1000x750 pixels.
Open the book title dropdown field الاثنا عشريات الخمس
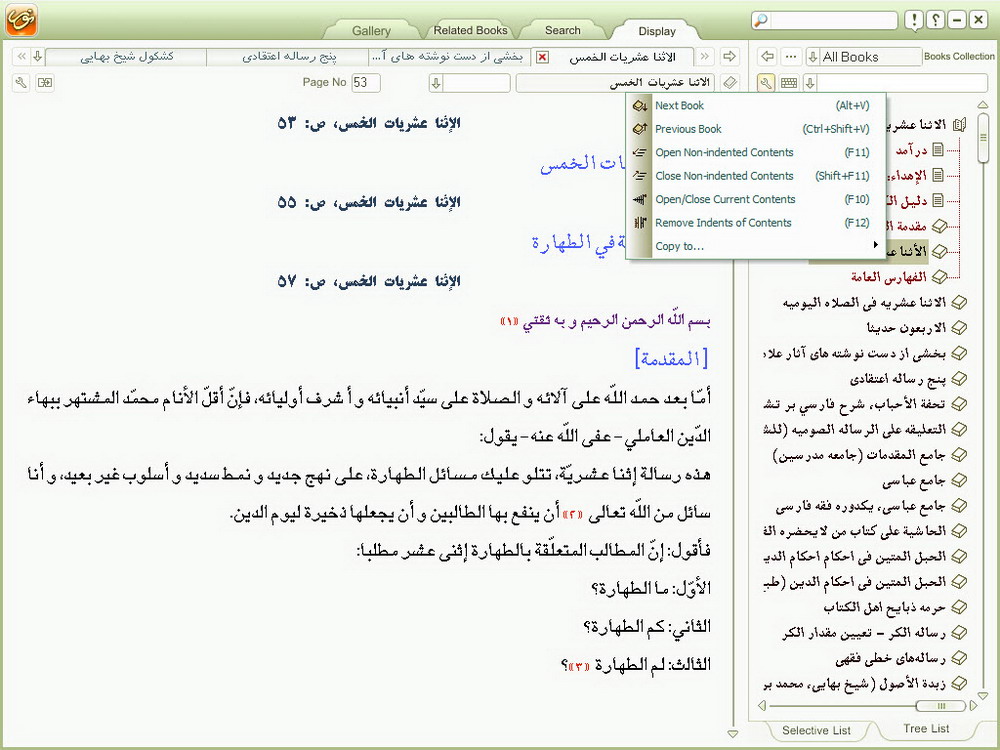615,82
